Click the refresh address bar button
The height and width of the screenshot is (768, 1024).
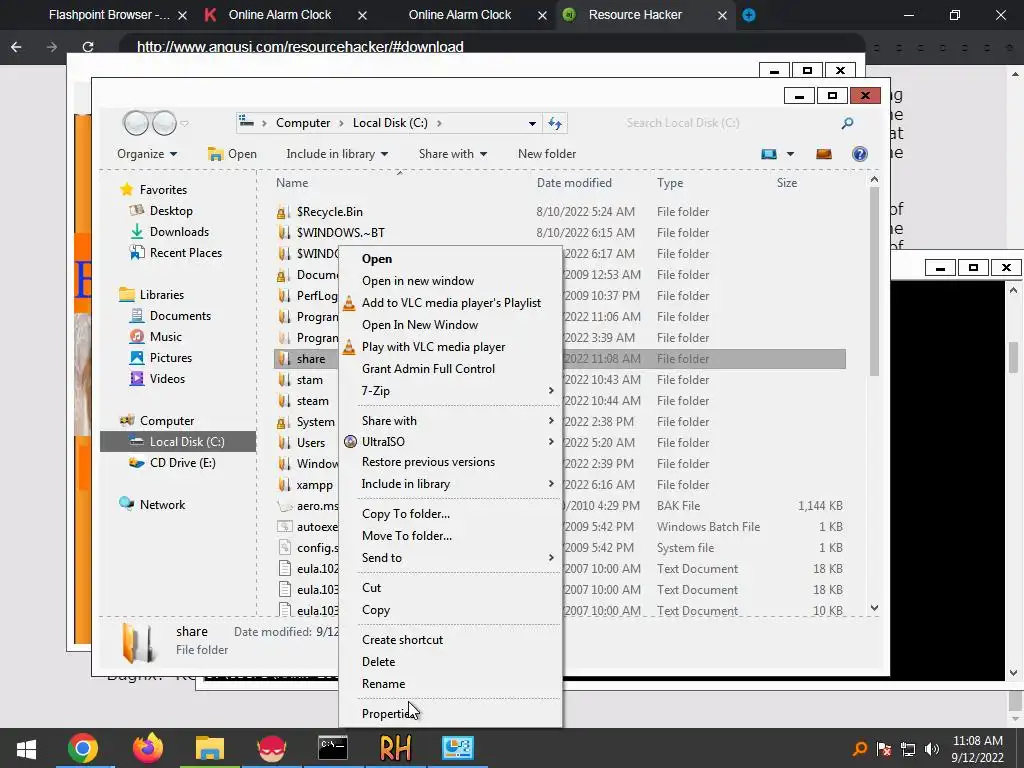(555, 123)
